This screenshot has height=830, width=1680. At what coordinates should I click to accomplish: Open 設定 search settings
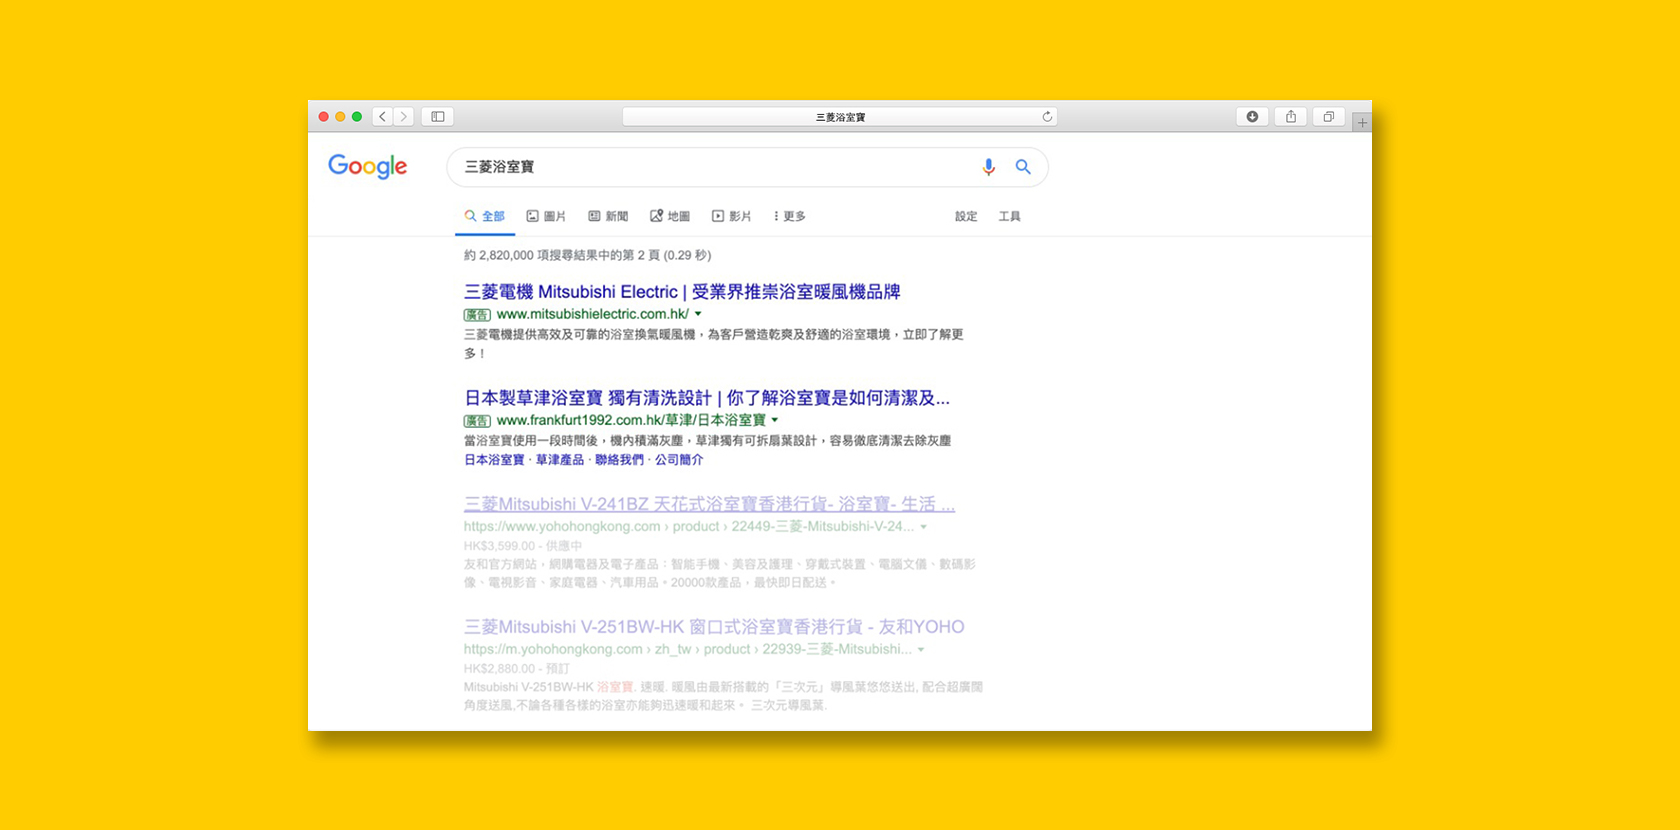click(x=966, y=216)
